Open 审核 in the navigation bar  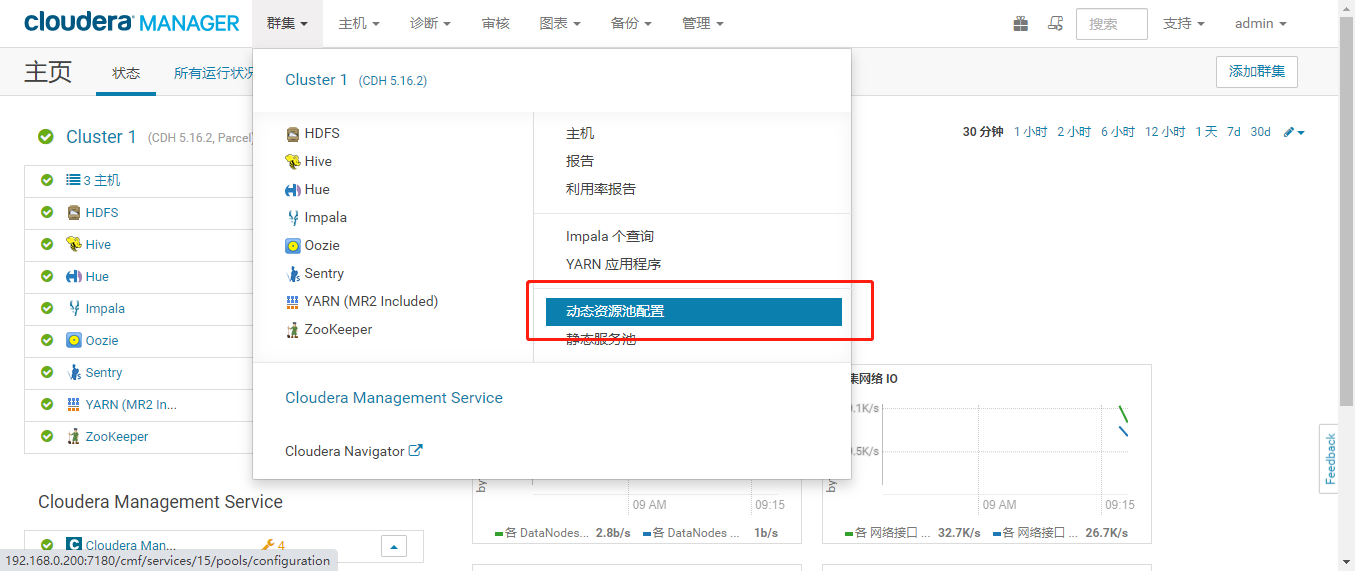pos(495,23)
